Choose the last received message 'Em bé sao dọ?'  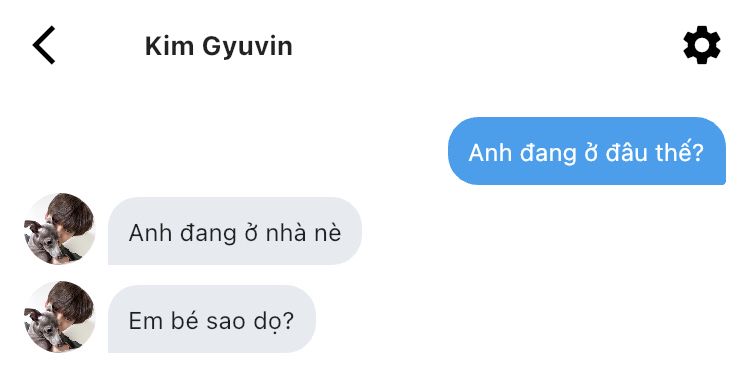point(212,320)
